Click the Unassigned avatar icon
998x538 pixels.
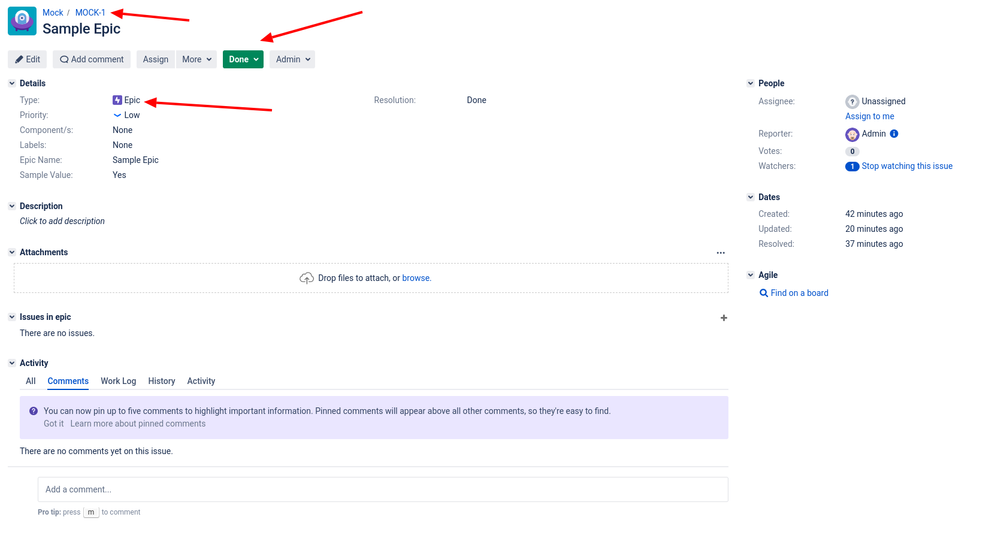852,101
